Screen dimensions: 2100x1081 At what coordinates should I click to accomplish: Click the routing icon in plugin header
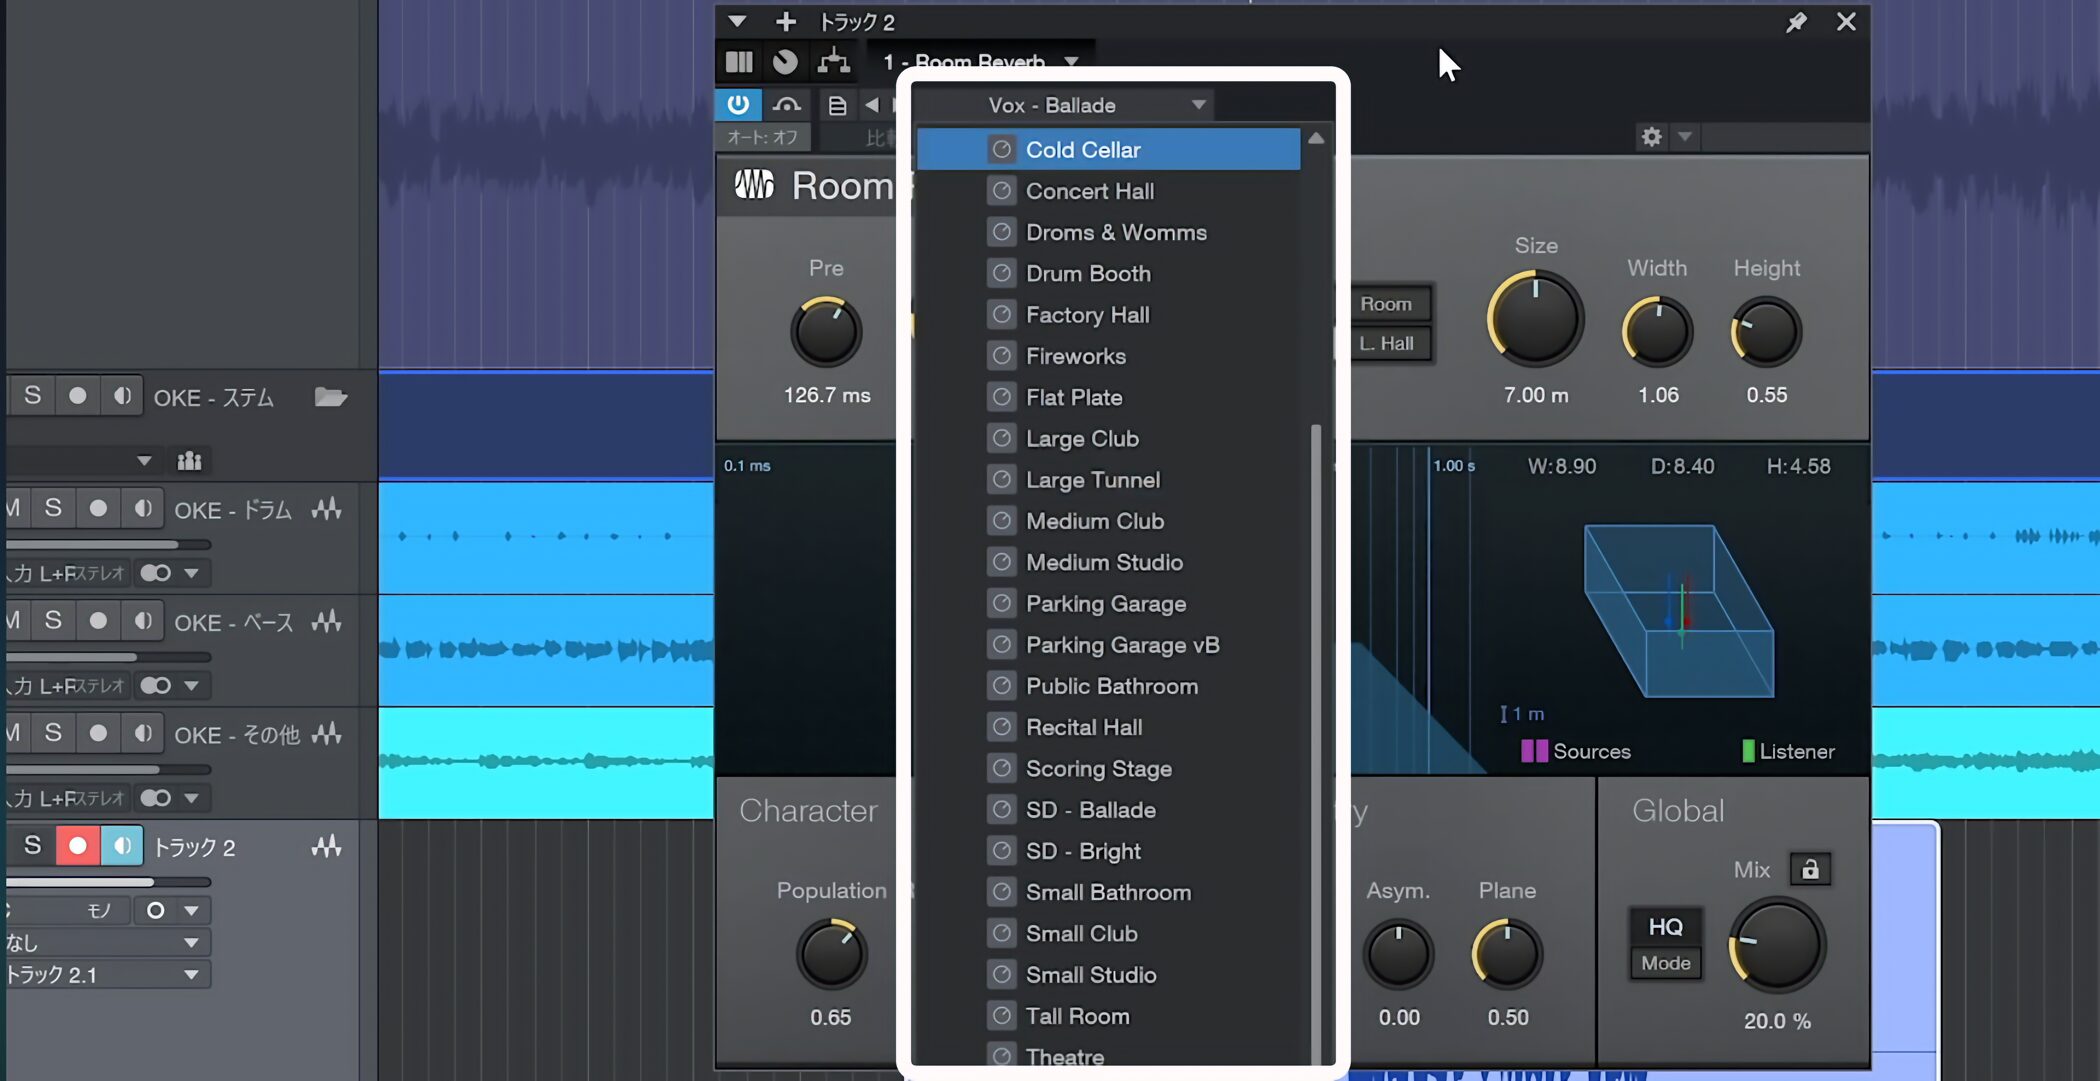click(833, 62)
